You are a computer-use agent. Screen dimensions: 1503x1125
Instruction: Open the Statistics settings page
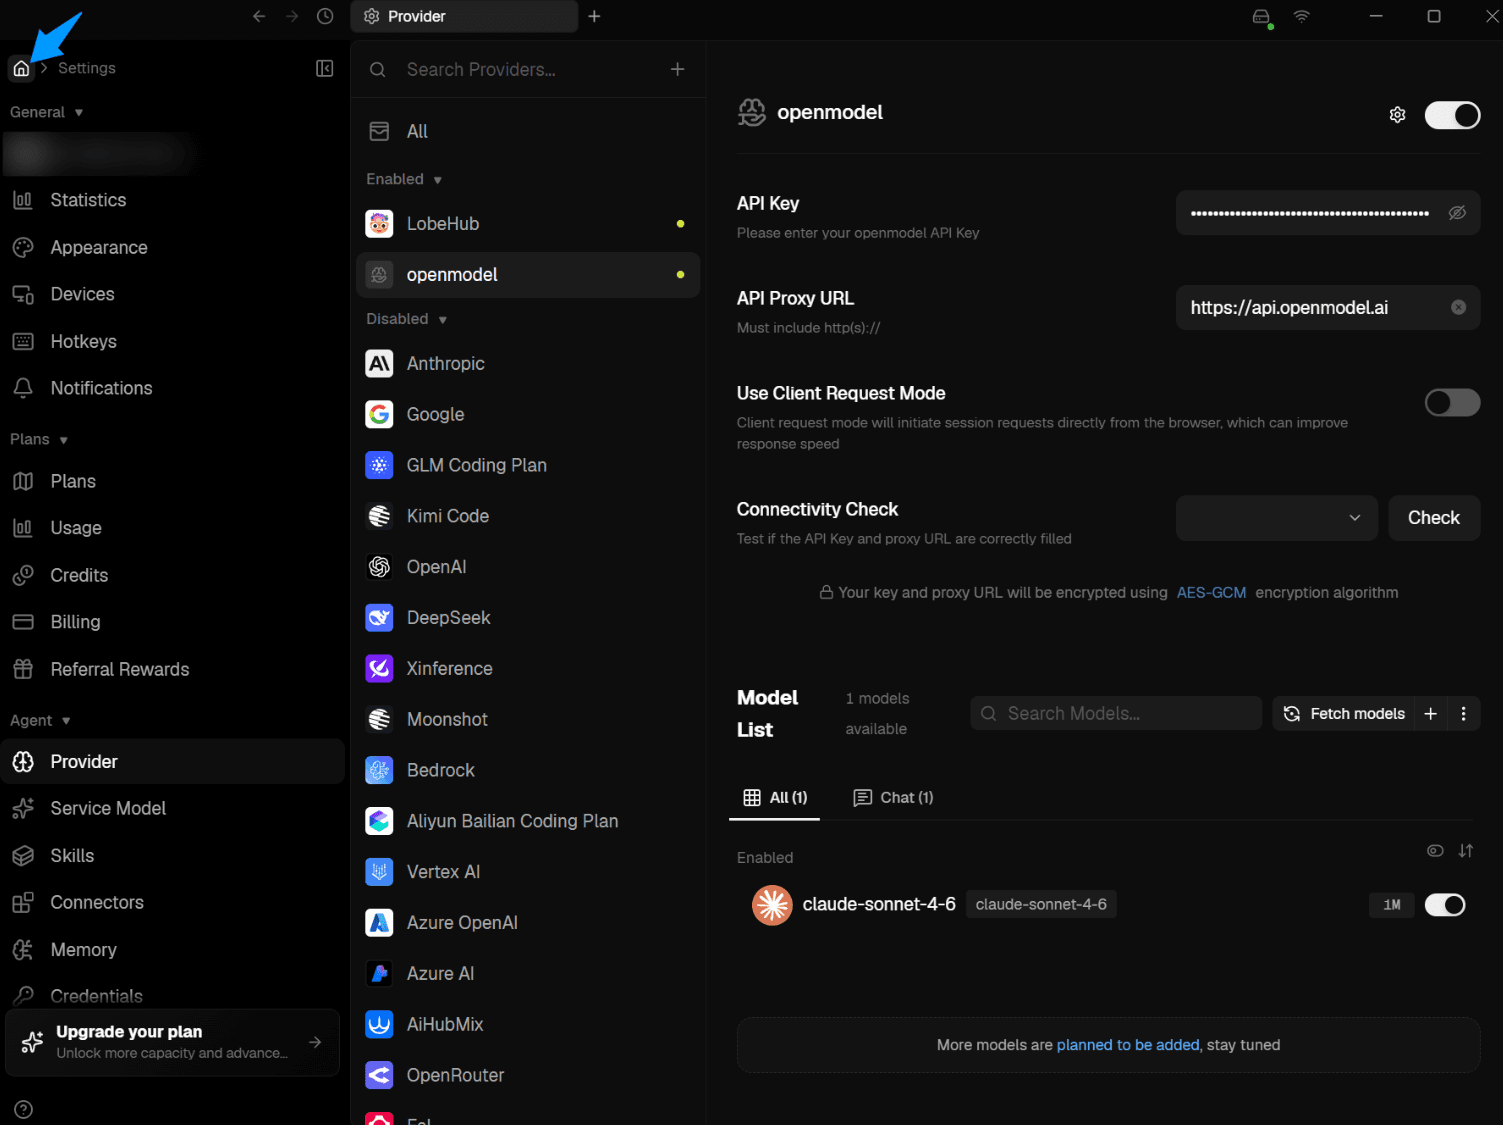(x=172, y=200)
